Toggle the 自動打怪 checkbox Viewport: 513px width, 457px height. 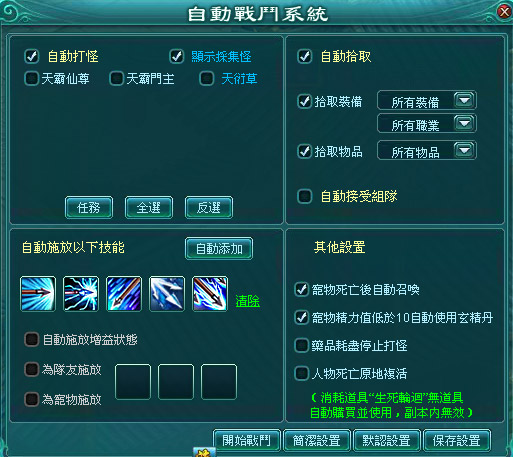click(32, 56)
